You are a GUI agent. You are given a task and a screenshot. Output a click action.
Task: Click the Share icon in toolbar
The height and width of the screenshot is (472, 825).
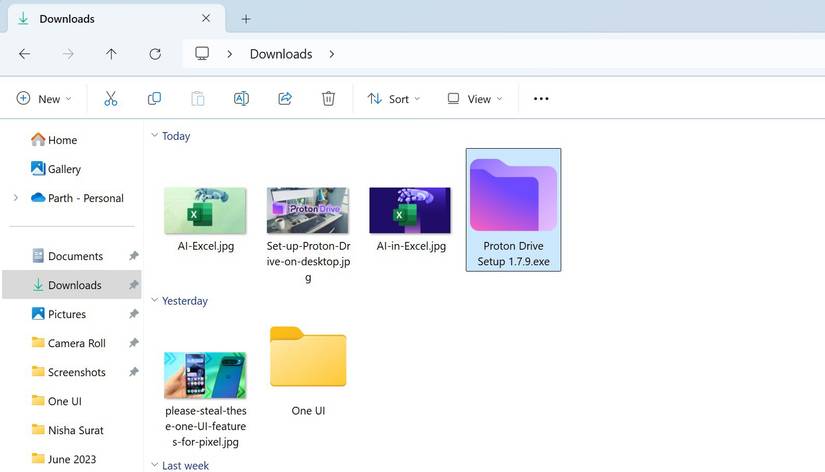click(285, 98)
